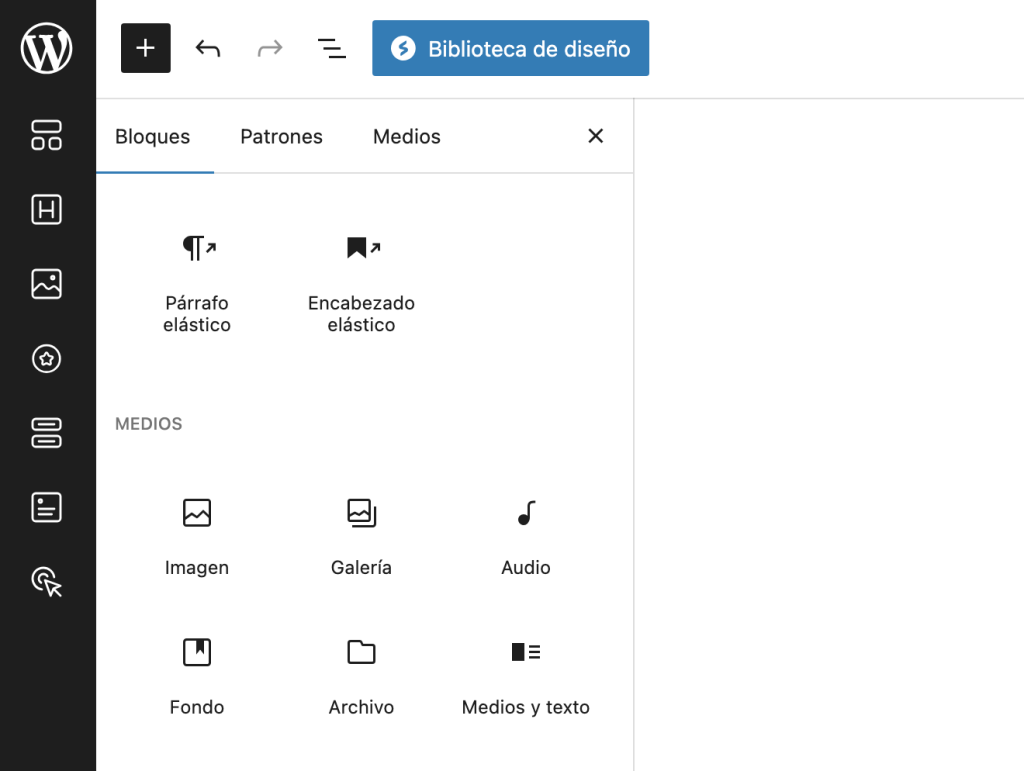1024x771 pixels.
Task: Select the Imagen block icon
Action: click(197, 513)
